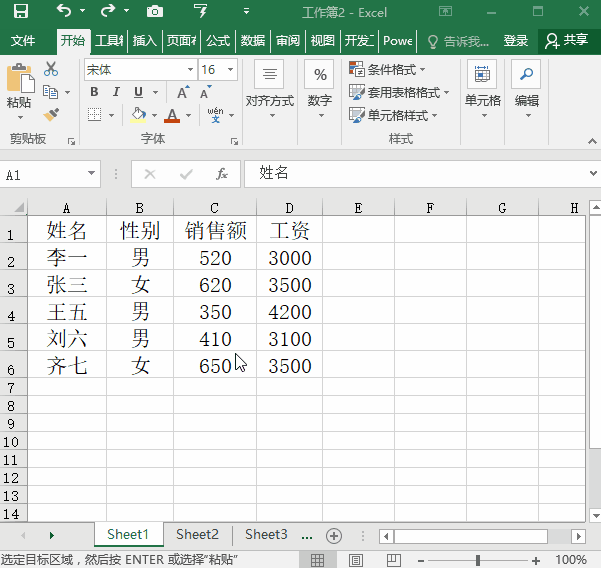Select cell C3 containing 620
601x568 pixels.
(x=215, y=285)
